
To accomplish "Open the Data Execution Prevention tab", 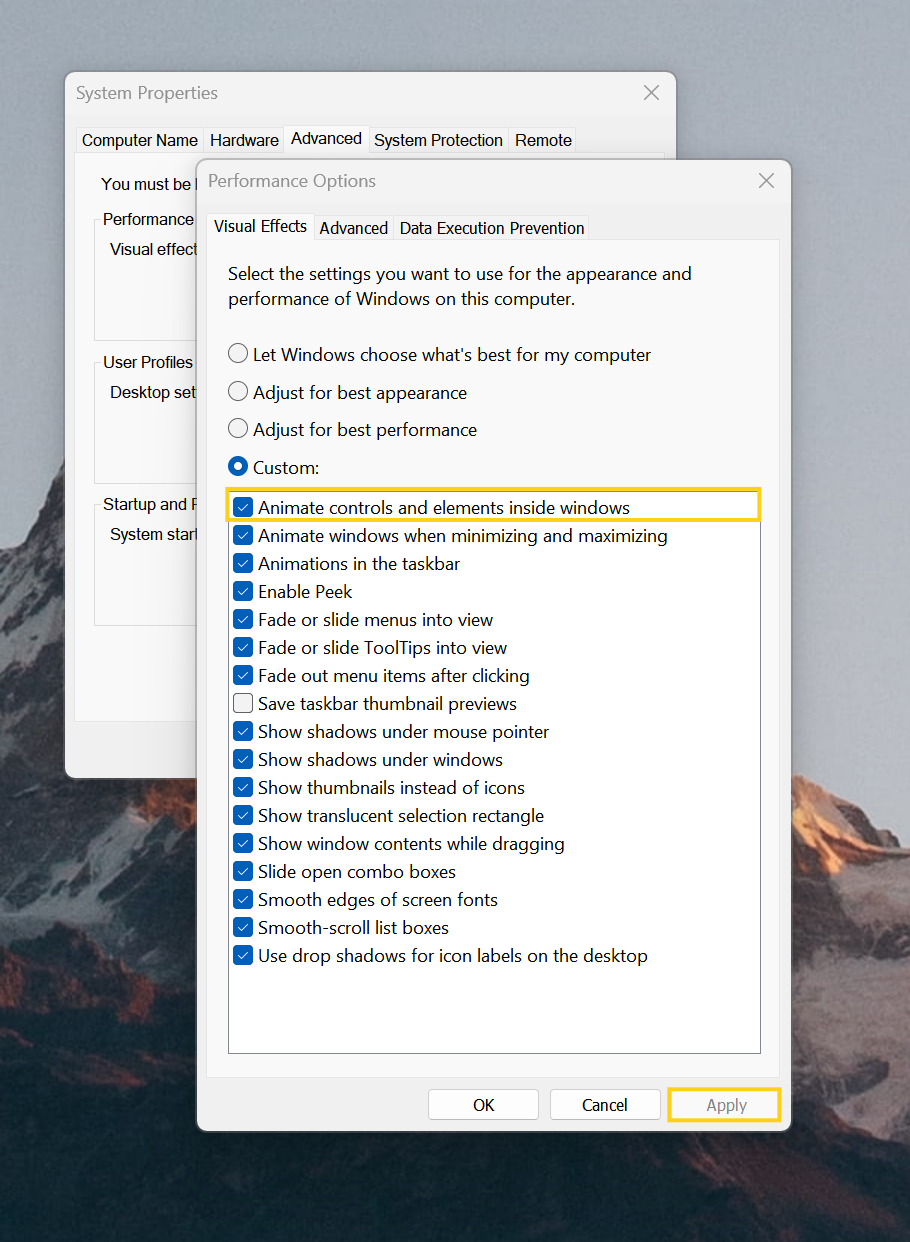I will click(x=491, y=227).
